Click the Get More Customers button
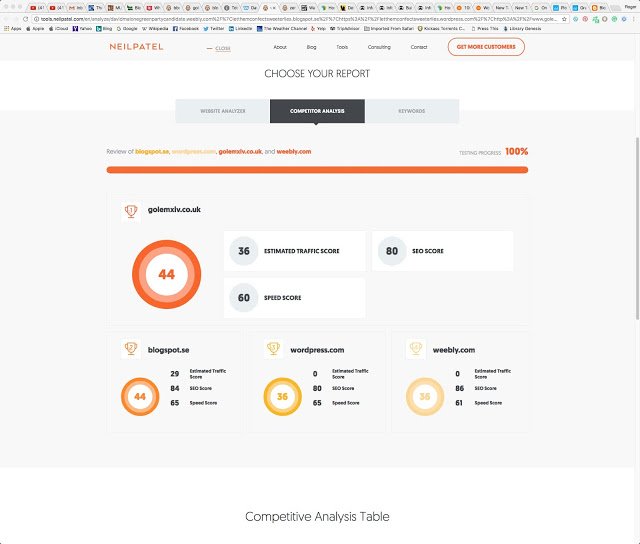 coord(486,47)
